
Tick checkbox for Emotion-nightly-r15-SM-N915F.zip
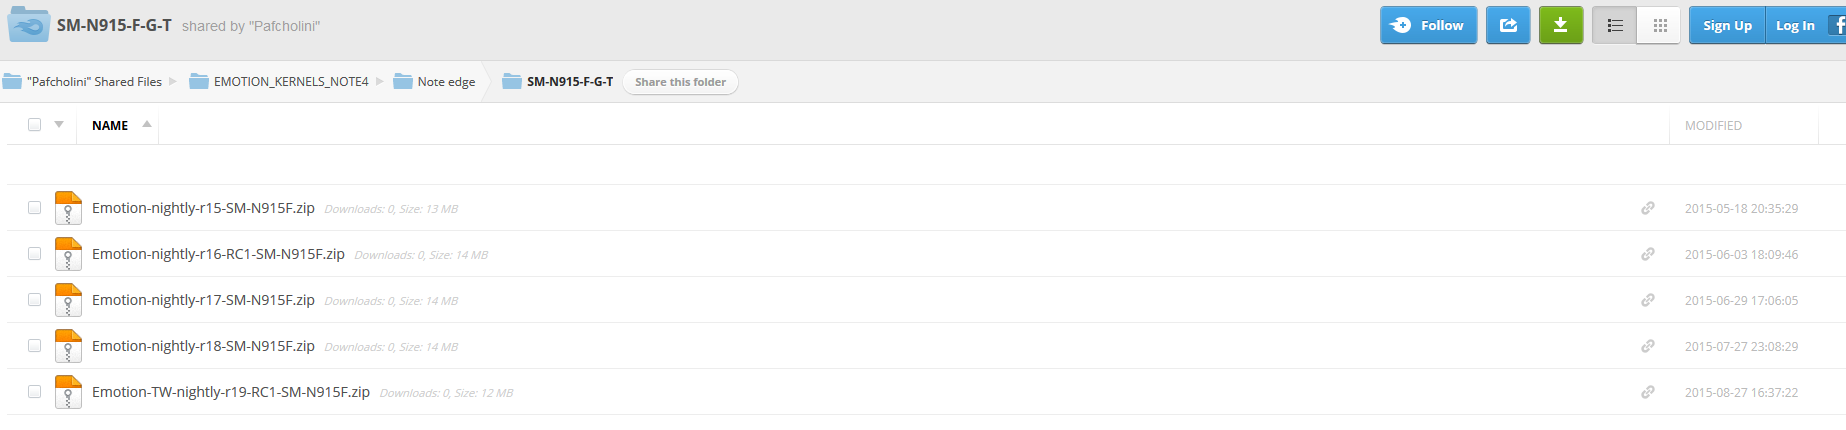[x=35, y=208]
